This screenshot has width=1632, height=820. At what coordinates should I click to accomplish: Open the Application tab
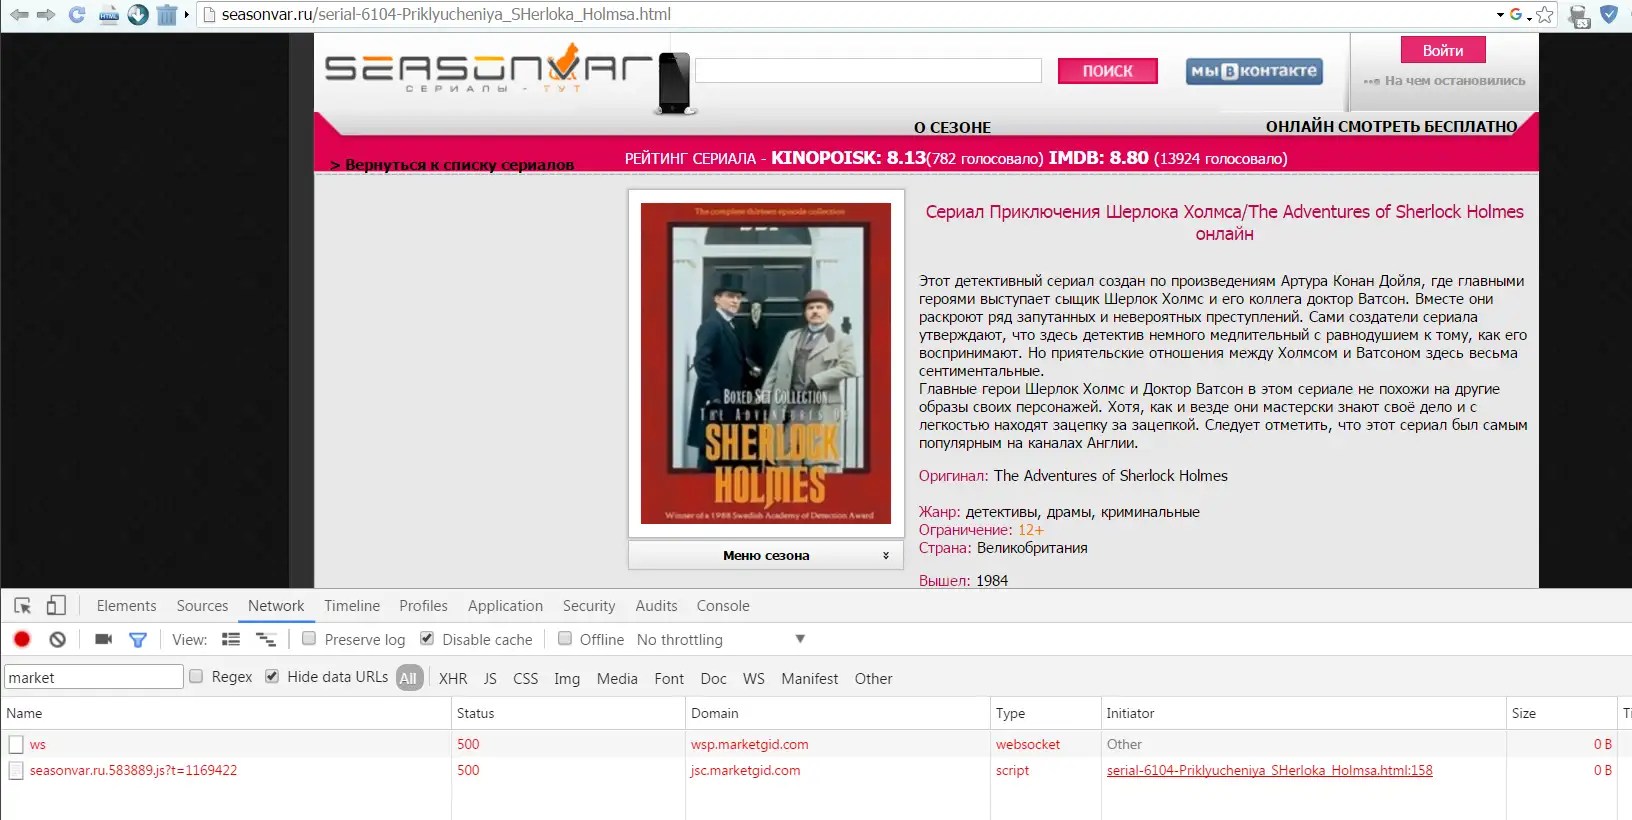point(505,606)
